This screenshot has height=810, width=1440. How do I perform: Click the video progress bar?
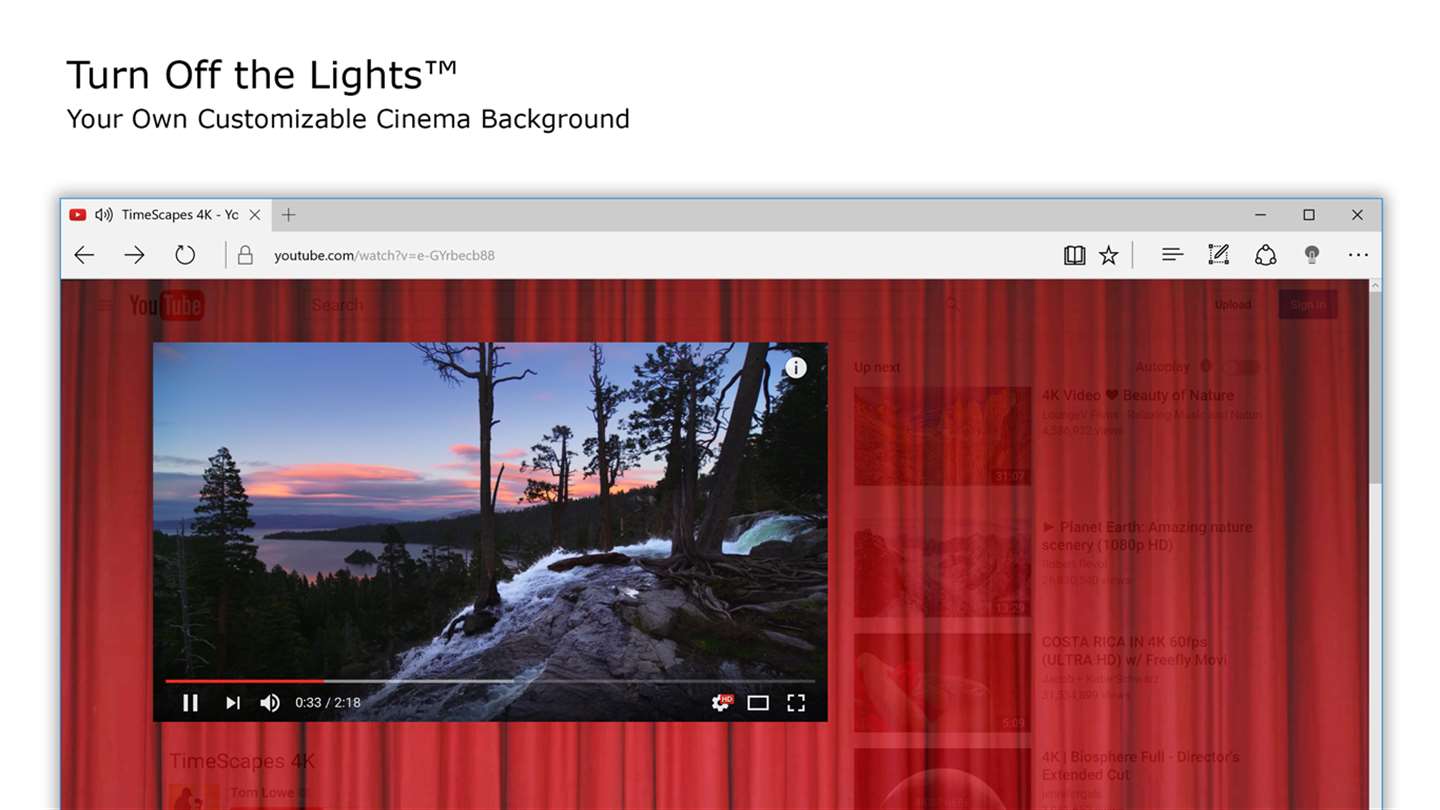[490, 681]
